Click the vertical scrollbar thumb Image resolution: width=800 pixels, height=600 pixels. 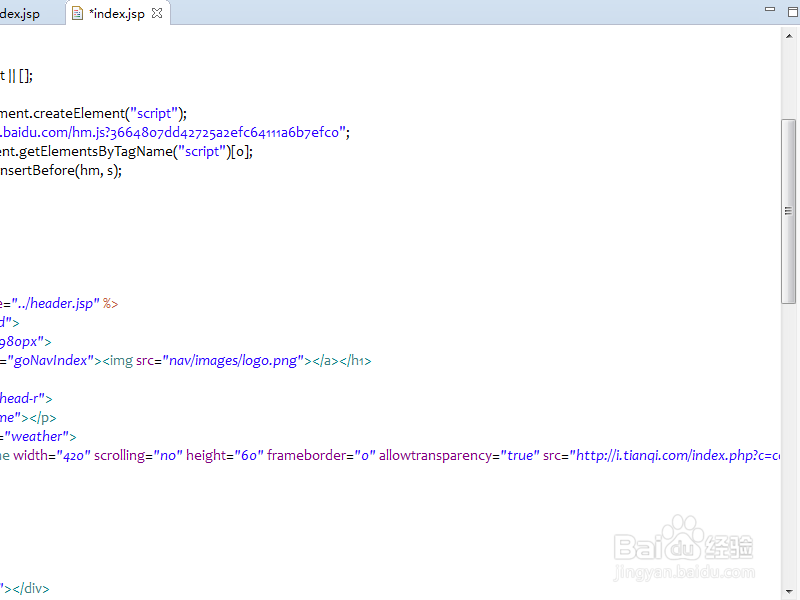pyautogui.click(x=789, y=211)
